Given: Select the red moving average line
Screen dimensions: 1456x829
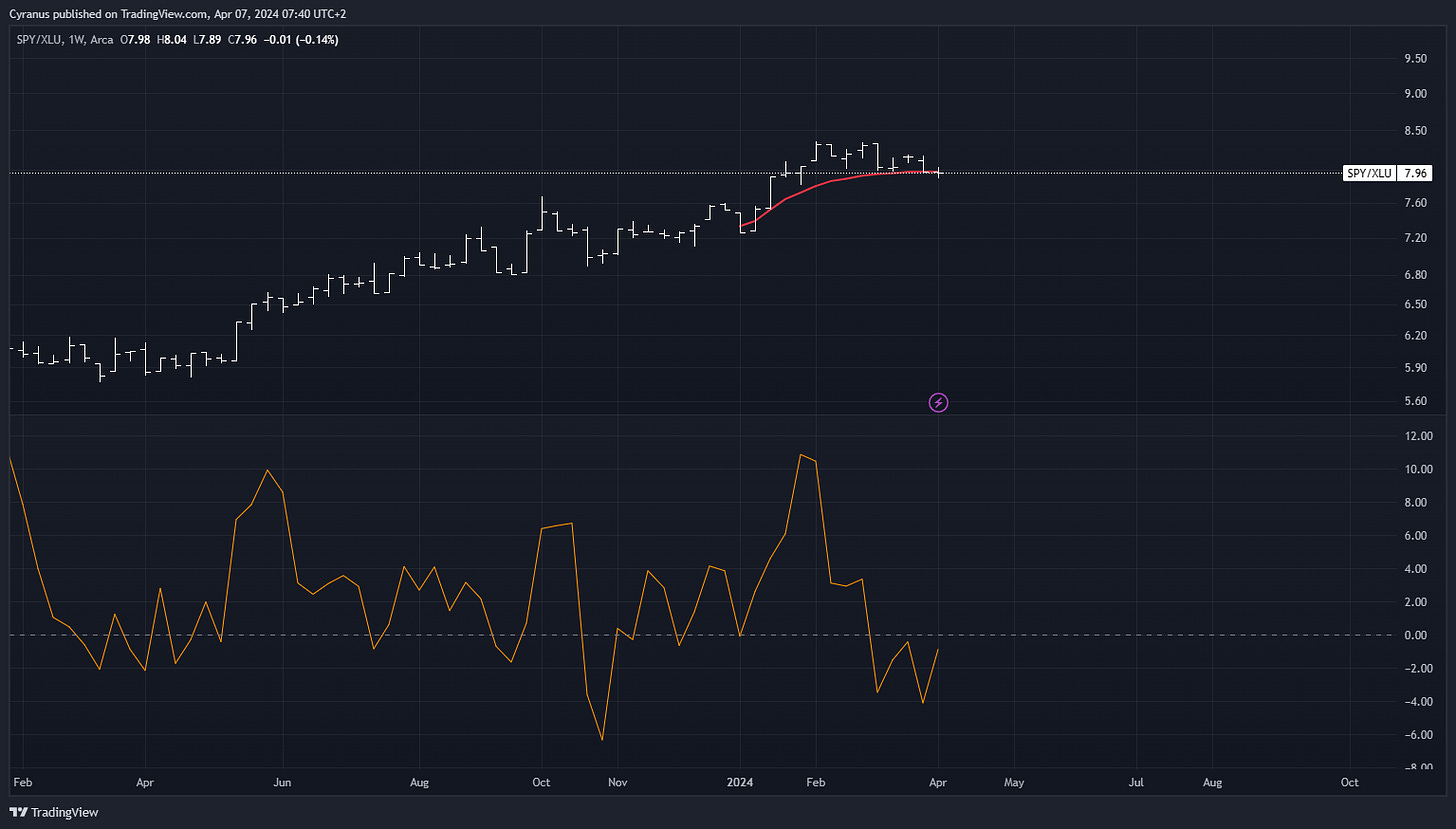Looking at the screenshot, I should (x=832, y=181).
